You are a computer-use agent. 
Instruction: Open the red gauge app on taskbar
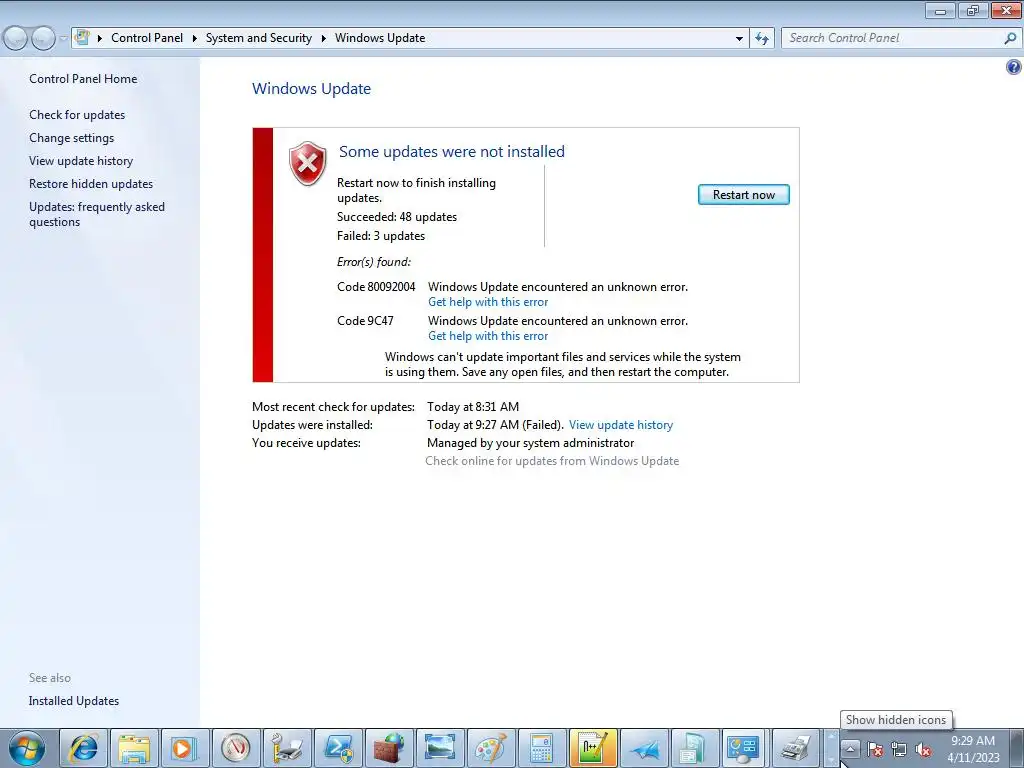point(236,748)
